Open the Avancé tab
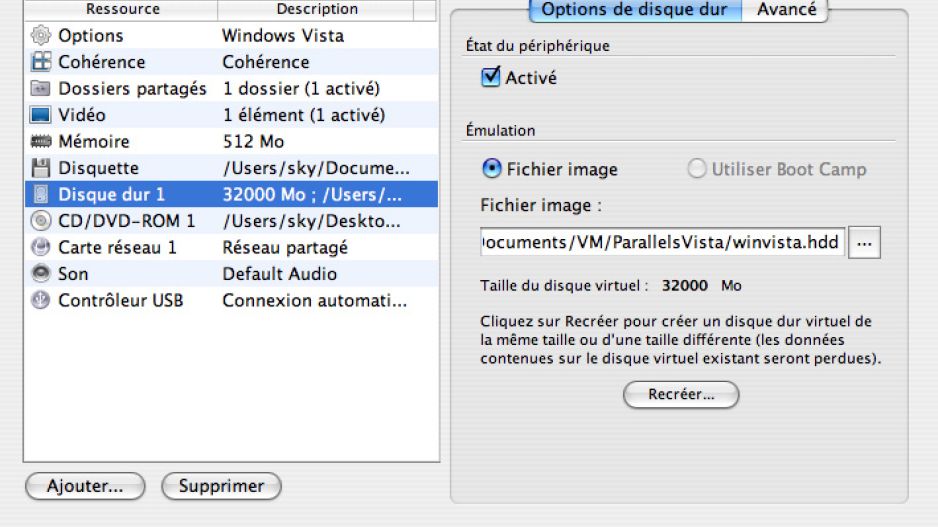938x527 pixels. (x=785, y=10)
